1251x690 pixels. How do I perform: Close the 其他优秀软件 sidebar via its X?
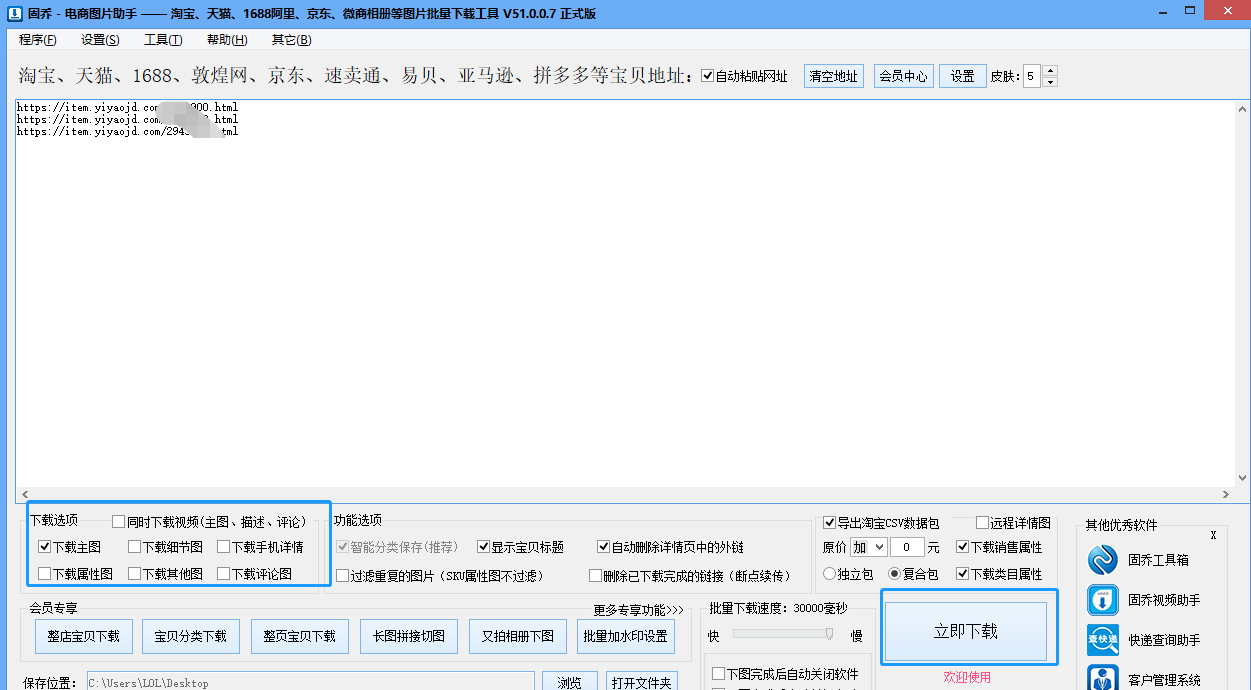(x=1213, y=535)
